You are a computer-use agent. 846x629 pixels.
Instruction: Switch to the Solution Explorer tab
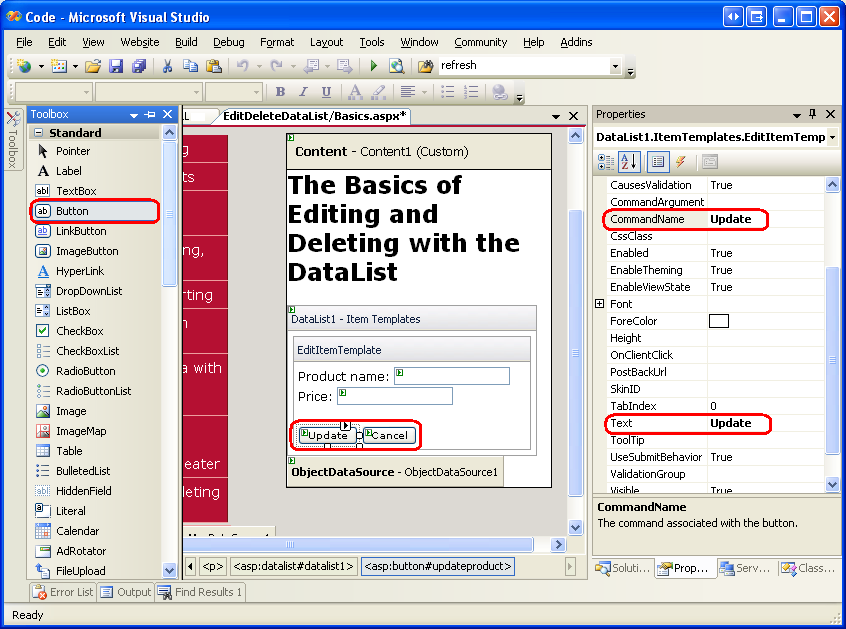623,568
